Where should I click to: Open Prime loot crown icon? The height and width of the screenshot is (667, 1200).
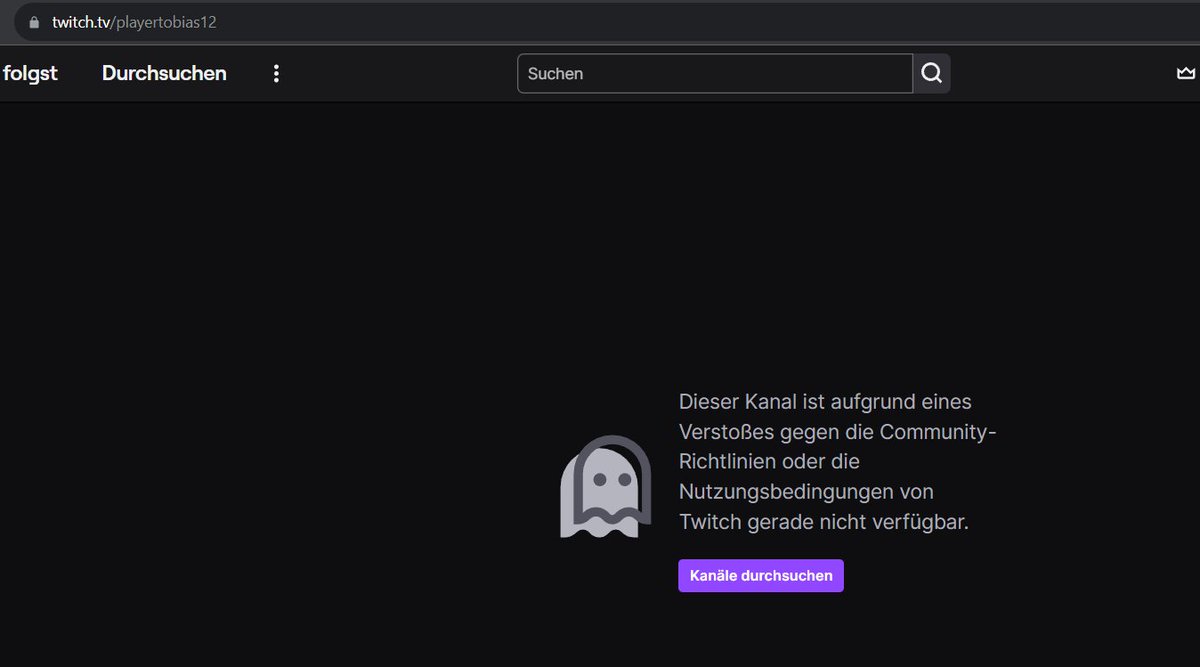point(1186,74)
